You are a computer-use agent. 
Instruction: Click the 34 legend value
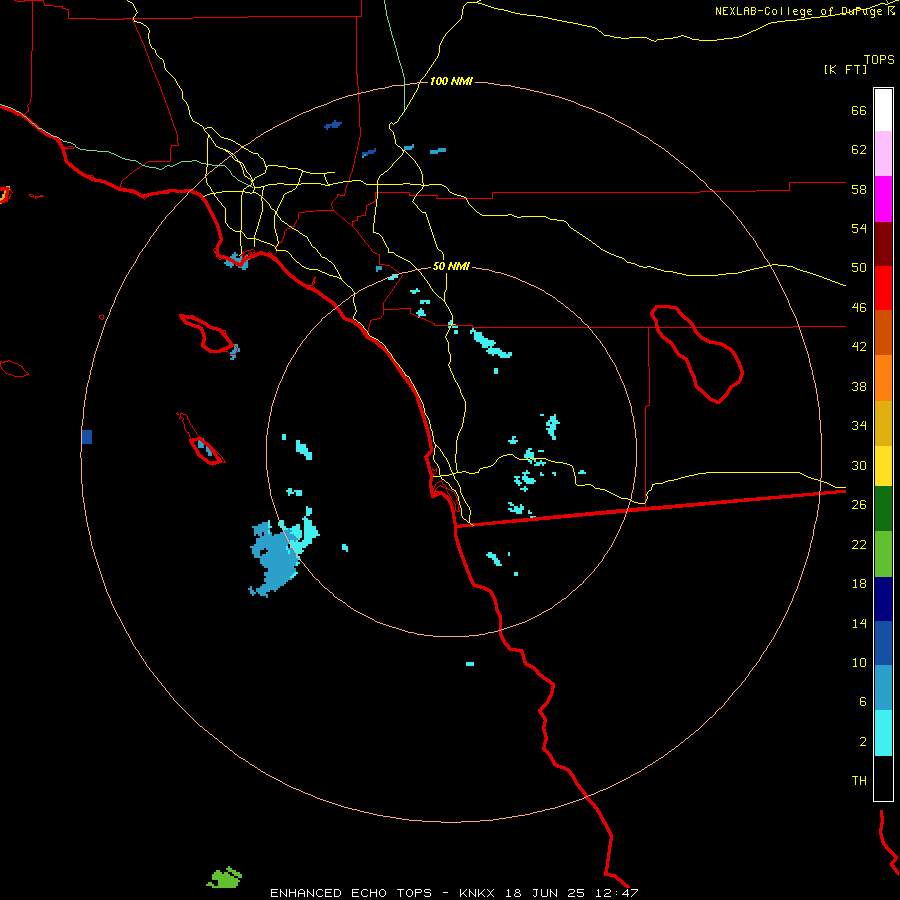pyautogui.click(x=859, y=426)
